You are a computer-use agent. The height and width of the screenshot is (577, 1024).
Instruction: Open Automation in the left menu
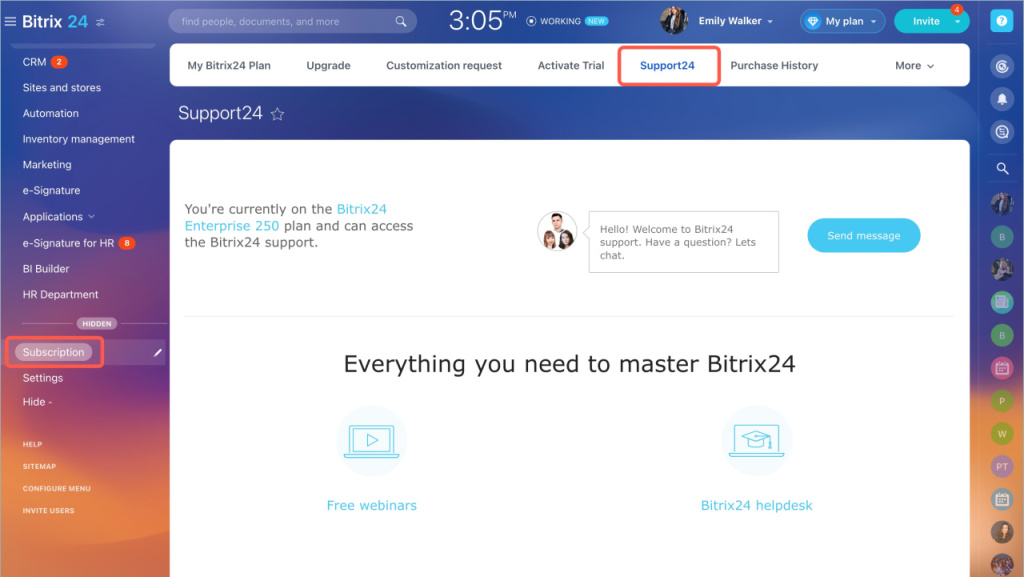pyautogui.click(x=50, y=114)
